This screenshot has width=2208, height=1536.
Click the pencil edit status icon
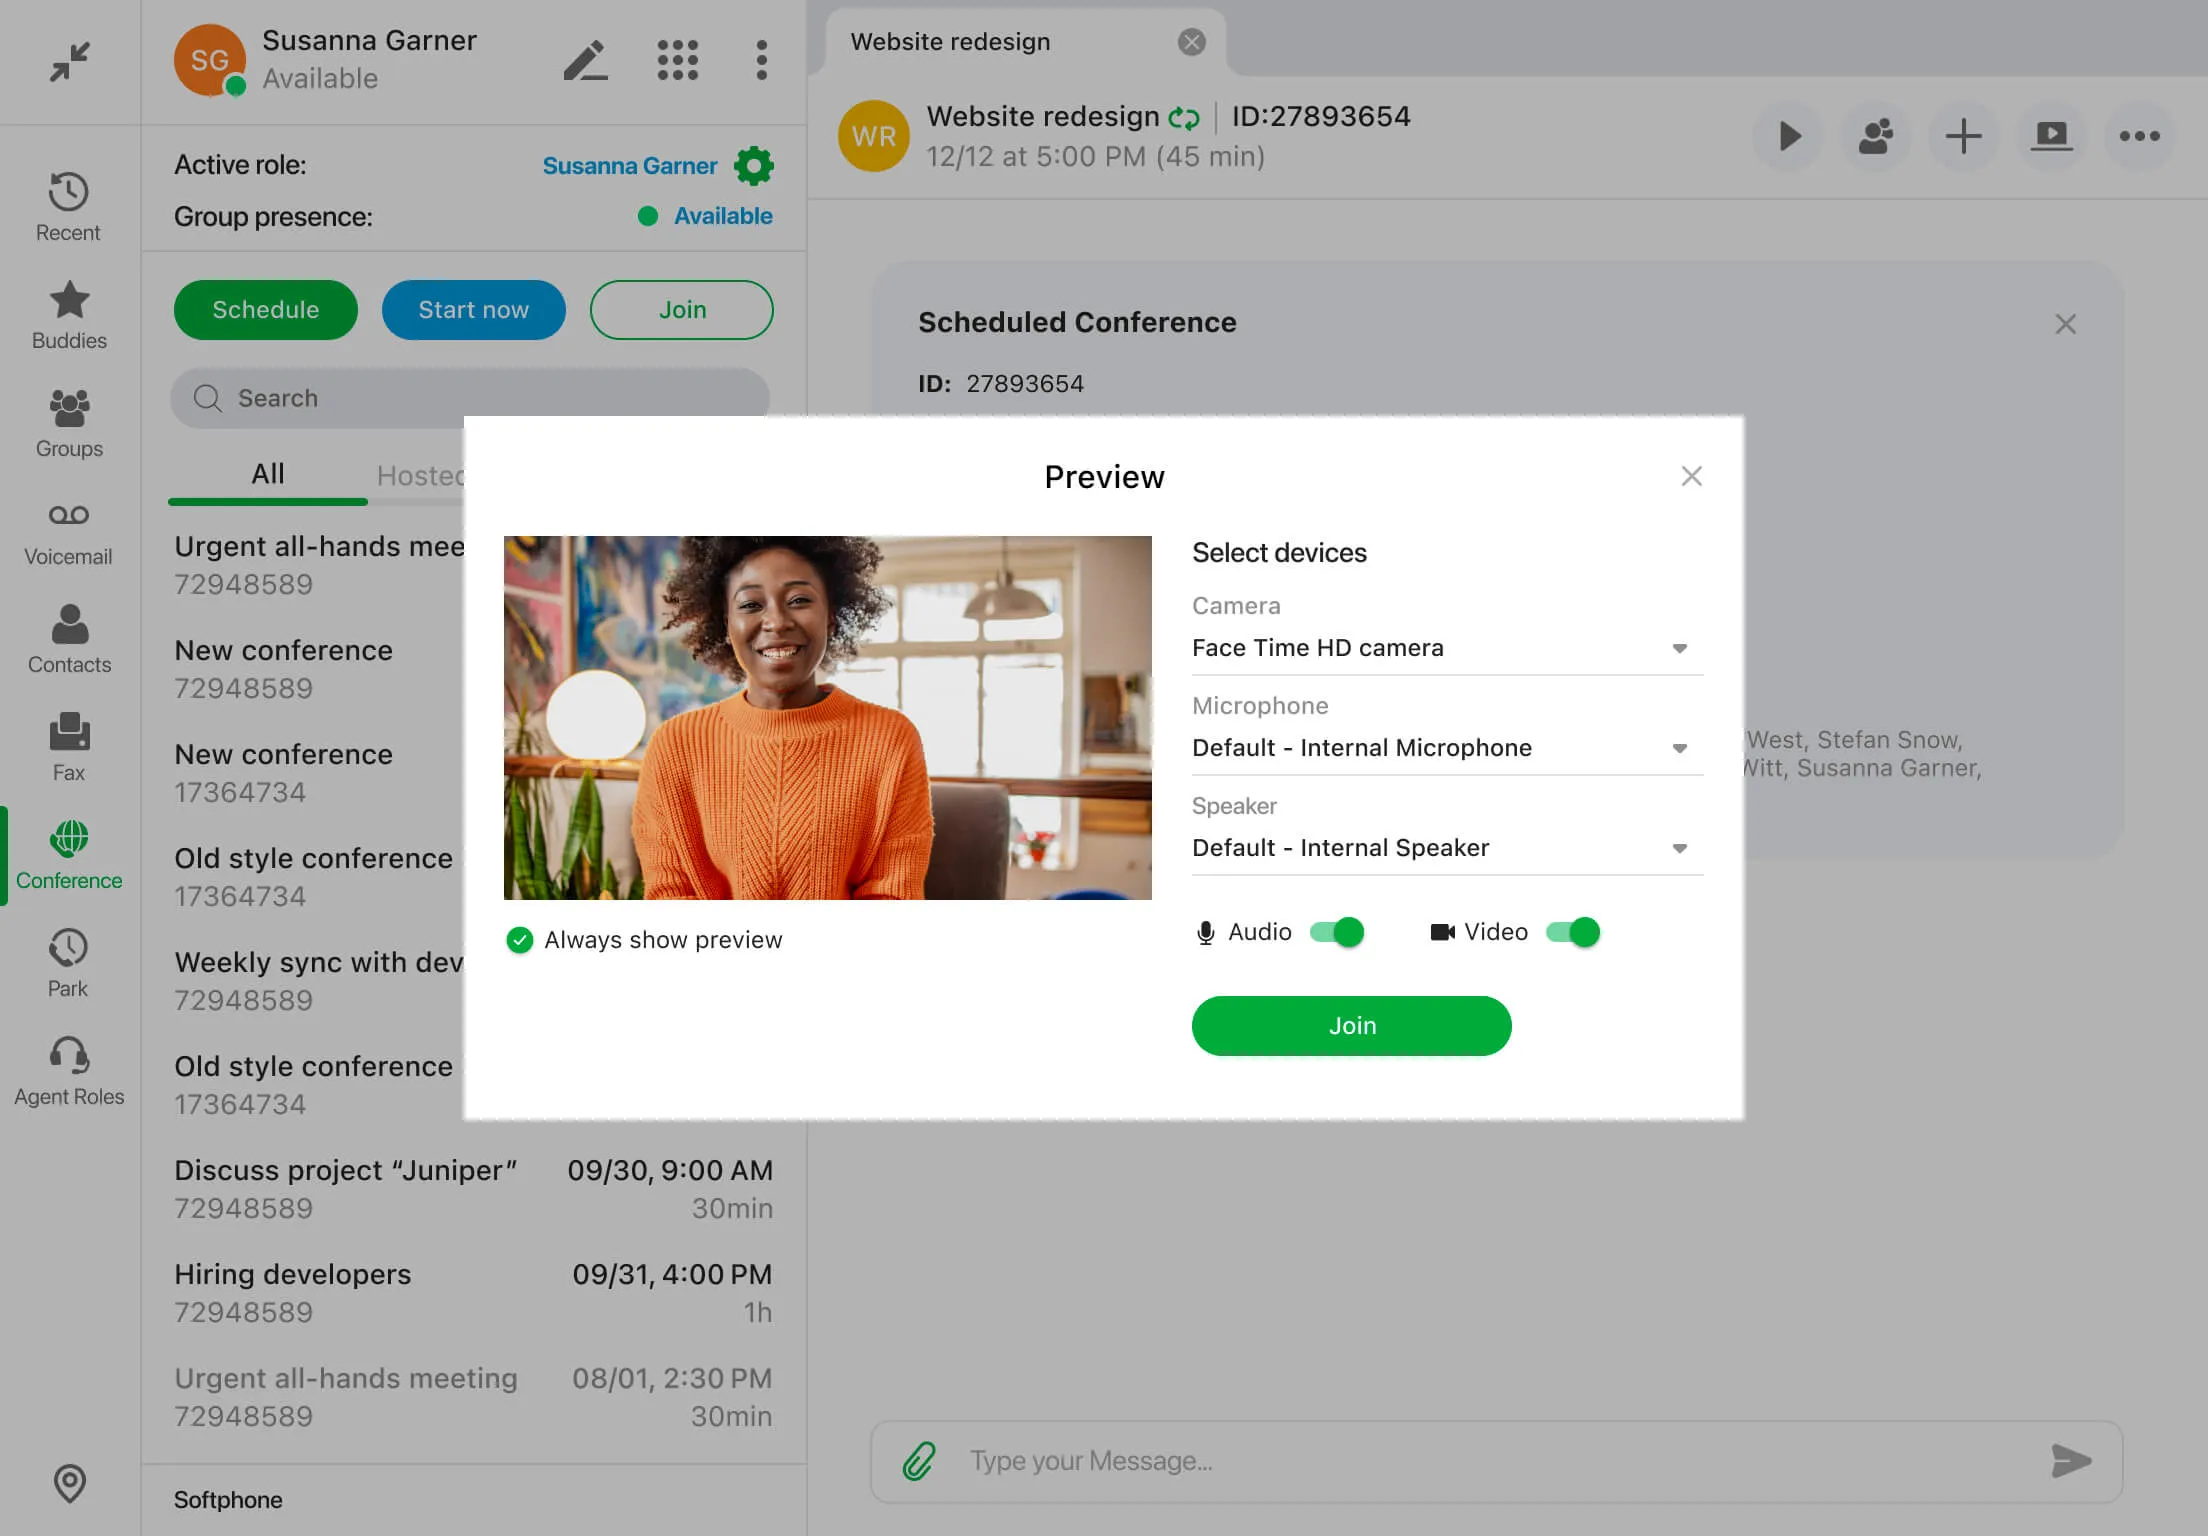(585, 60)
